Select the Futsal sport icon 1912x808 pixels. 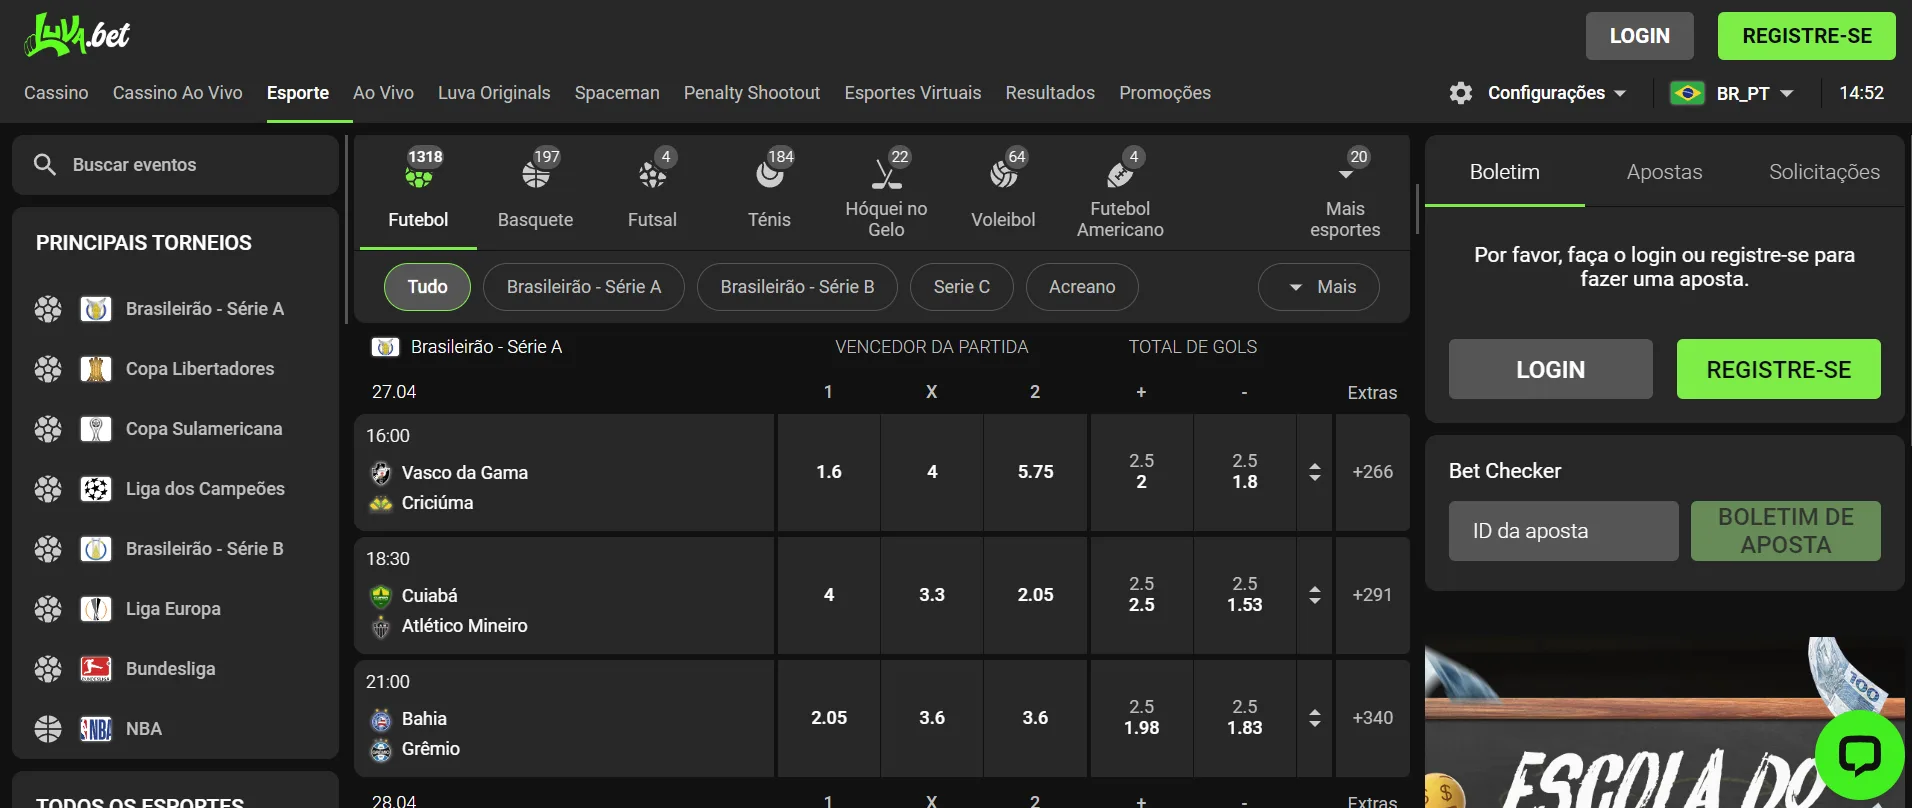click(652, 176)
